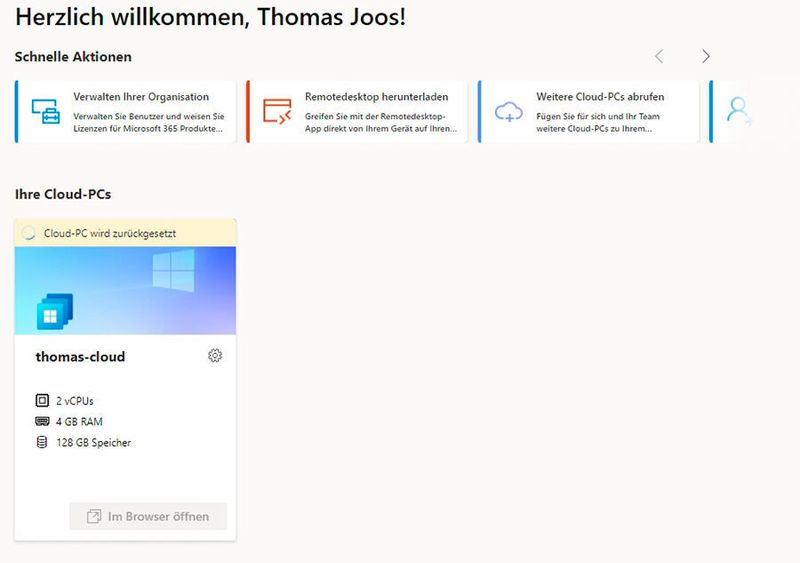This screenshot has height=563, width=800.
Task: Click the reset progress spinner icon
Action: pyautogui.click(x=29, y=233)
